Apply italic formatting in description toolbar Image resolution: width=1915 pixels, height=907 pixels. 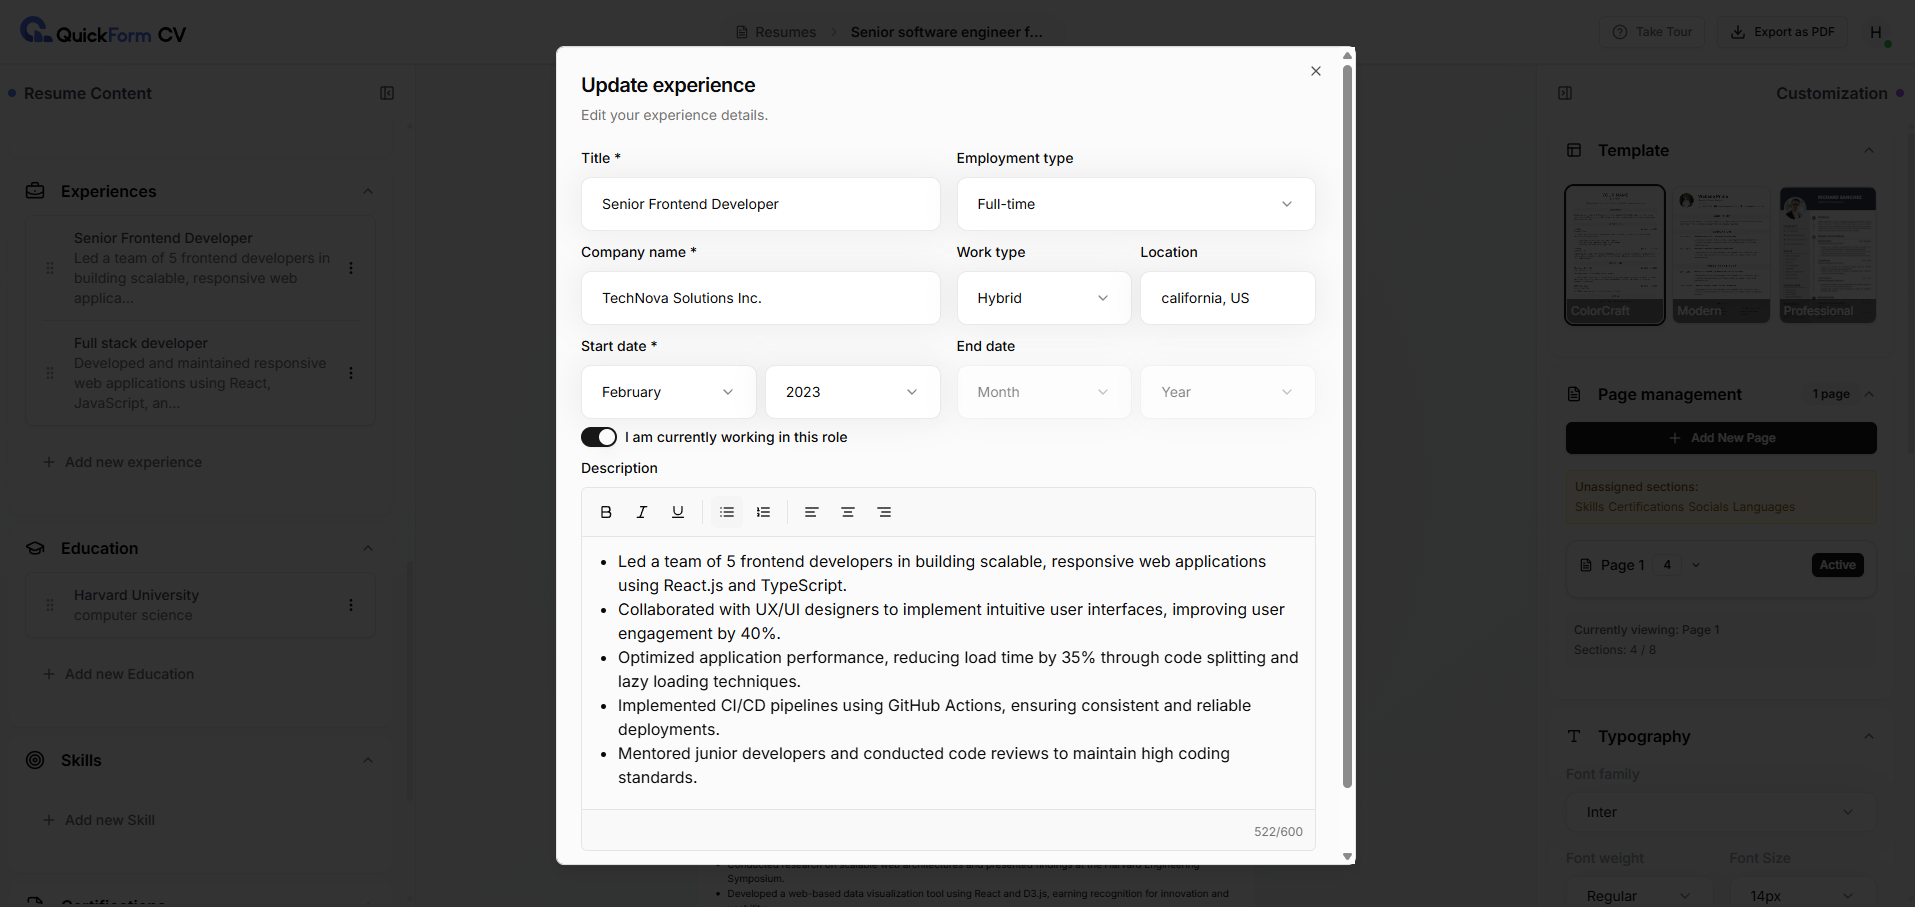642,512
